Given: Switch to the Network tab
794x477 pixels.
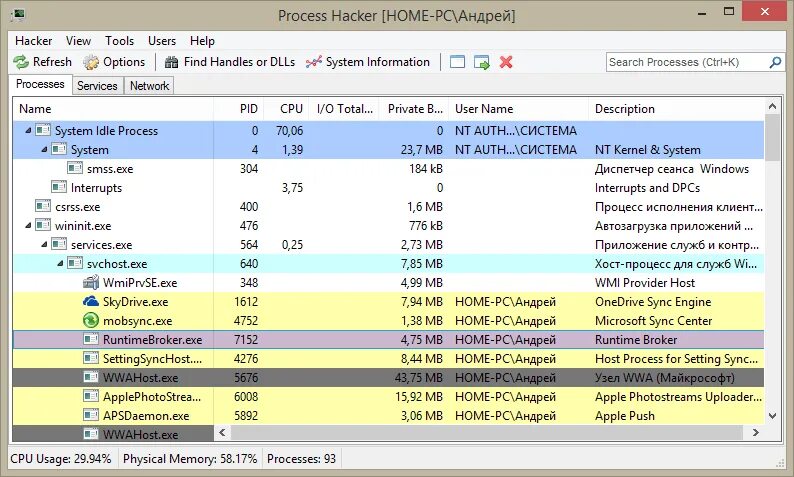Looking at the screenshot, I should (149, 86).
